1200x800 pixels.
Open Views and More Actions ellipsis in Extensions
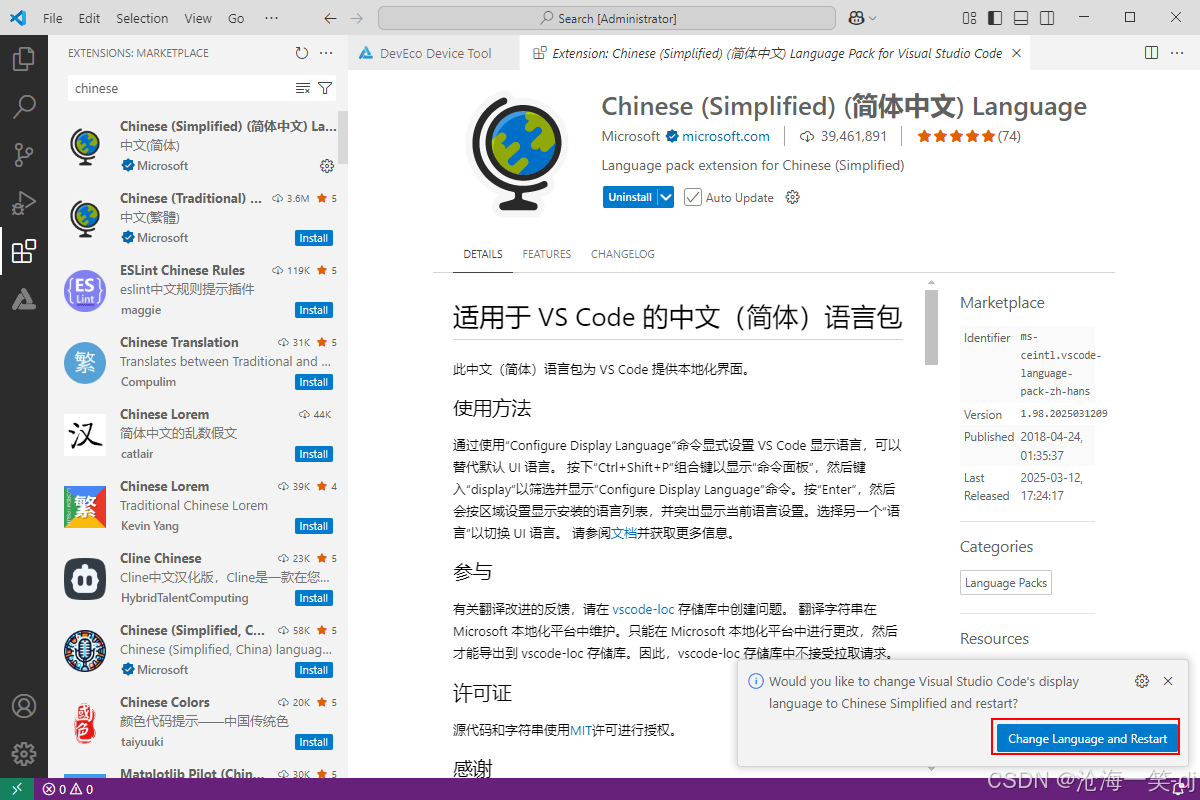pos(326,53)
